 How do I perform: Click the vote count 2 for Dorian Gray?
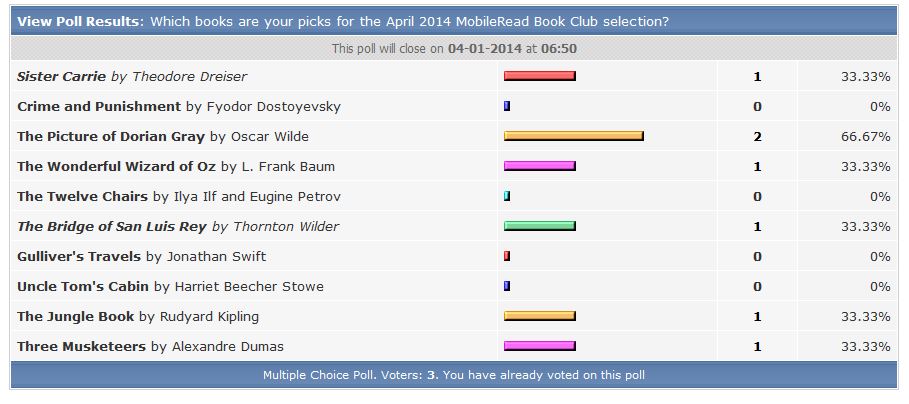757,136
